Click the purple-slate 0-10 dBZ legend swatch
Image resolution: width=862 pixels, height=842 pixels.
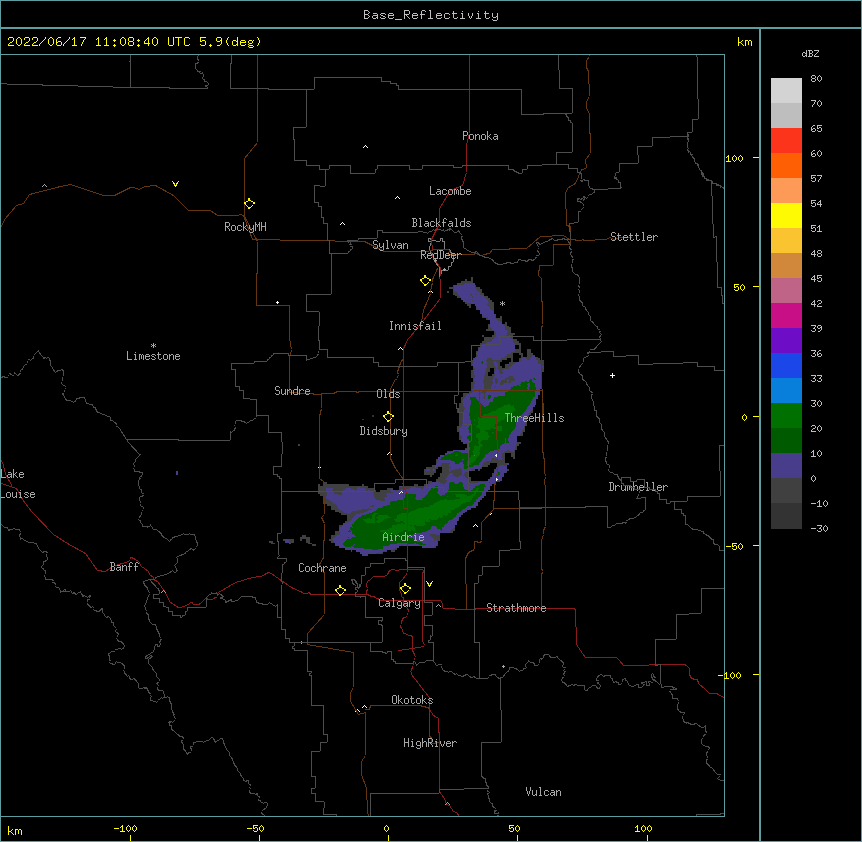(786, 466)
